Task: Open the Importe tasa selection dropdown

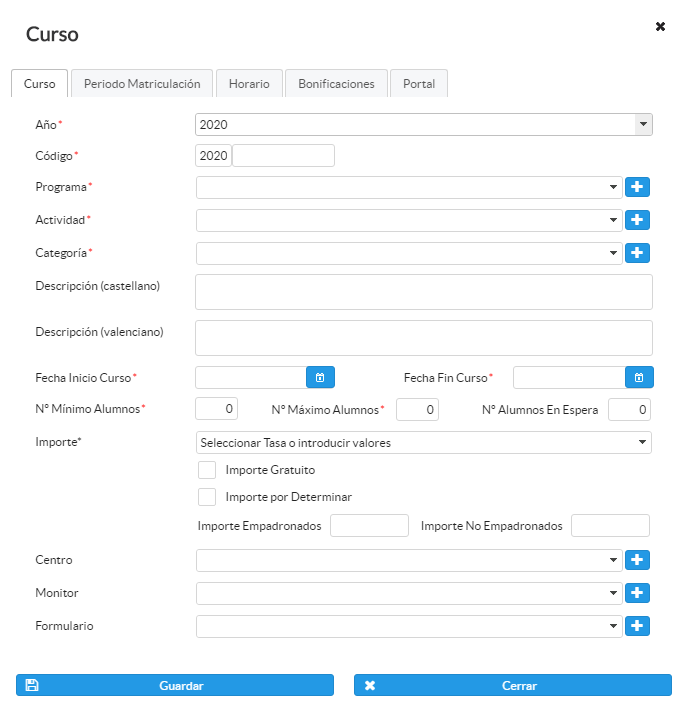Action: [x=424, y=442]
